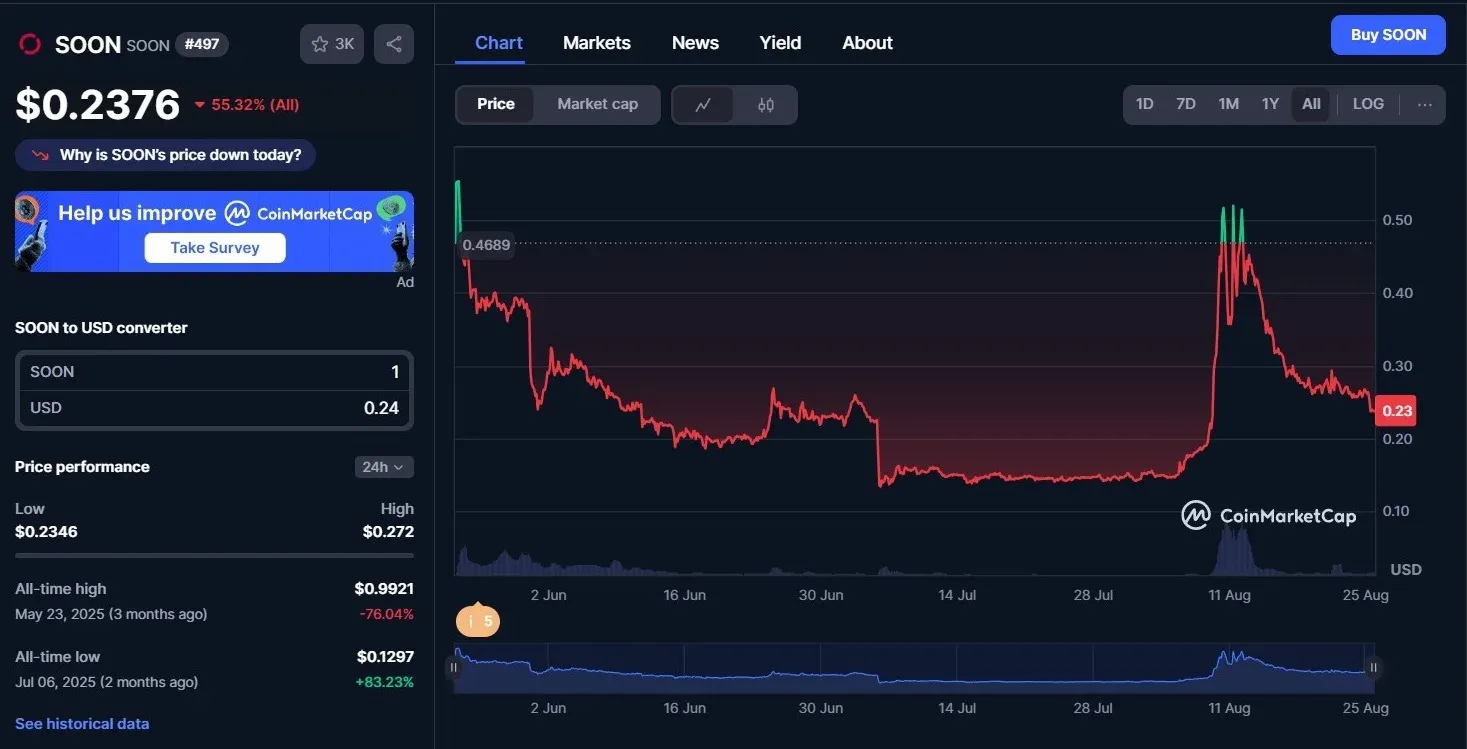Screen dimensions: 1467x749
Task: Select the Price toggle
Action: (x=496, y=104)
